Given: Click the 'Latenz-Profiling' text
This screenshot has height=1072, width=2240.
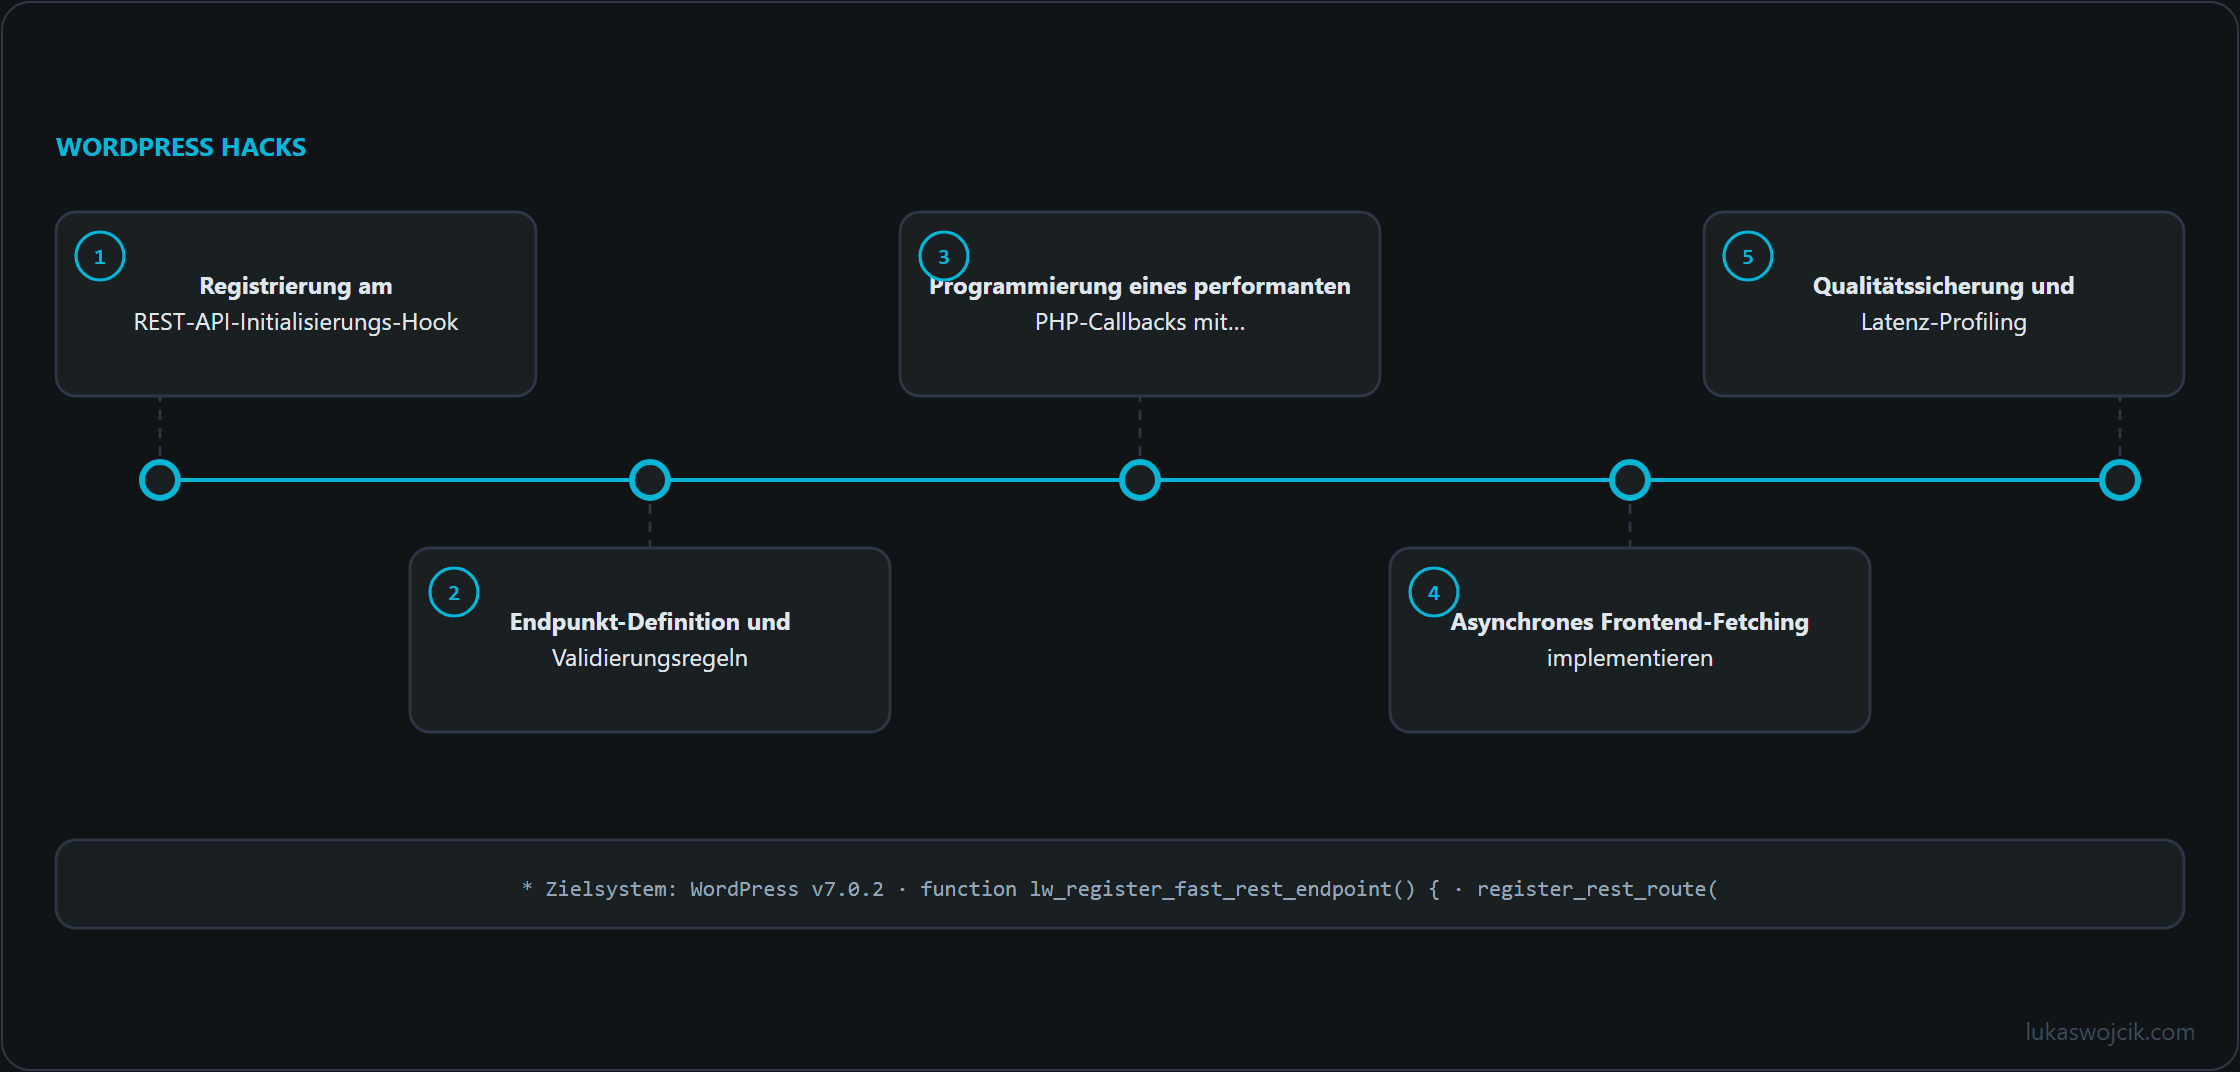Looking at the screenshot, I should tap(1944, 322).
